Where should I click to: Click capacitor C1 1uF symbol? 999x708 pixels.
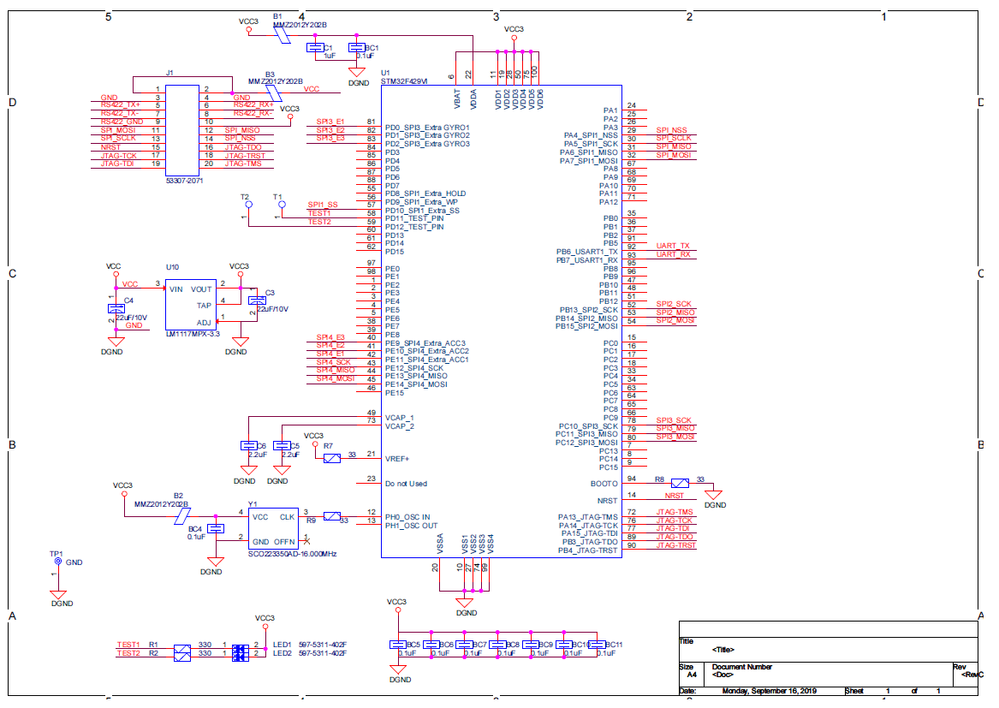pos(315,47)
